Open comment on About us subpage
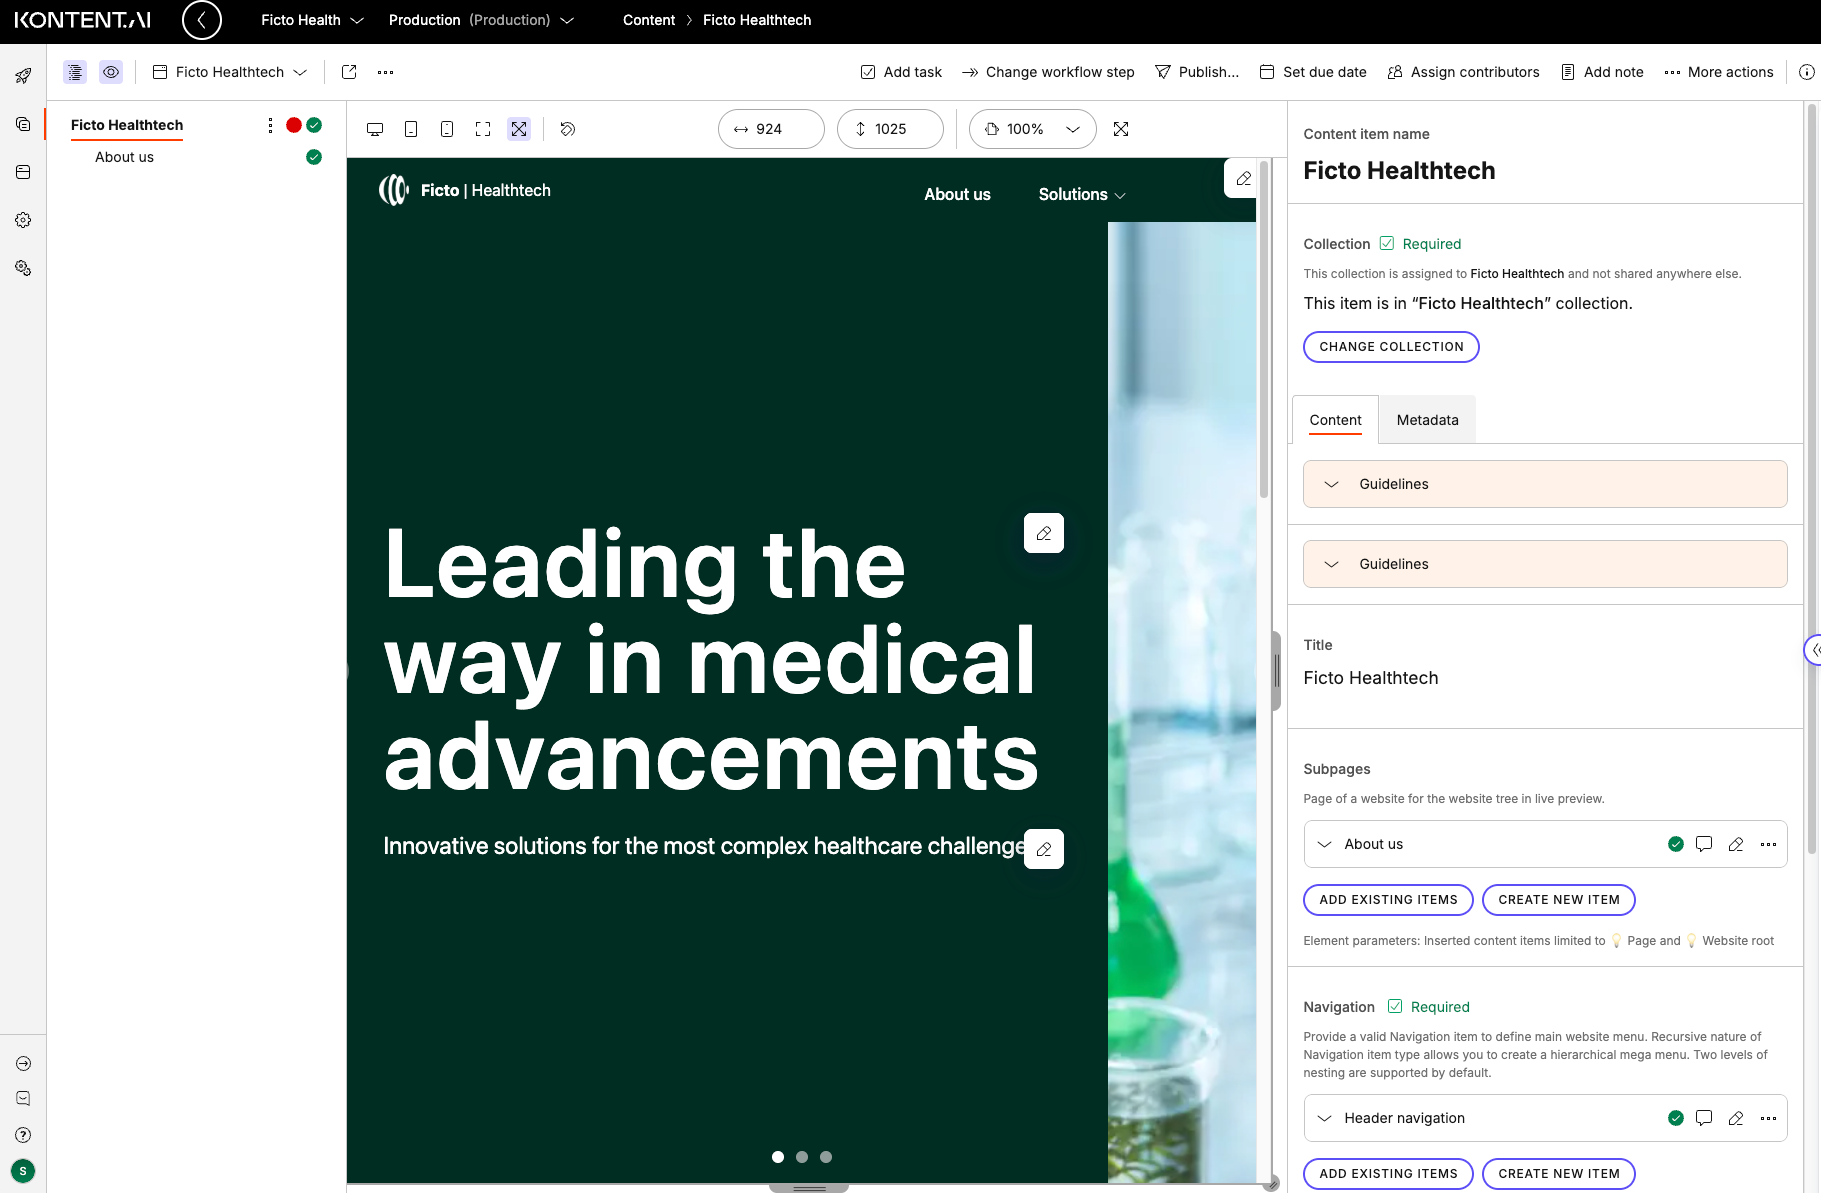Image resolution: width=1821 pixels, height=1193 pixels. click(x=1704, y=844)
